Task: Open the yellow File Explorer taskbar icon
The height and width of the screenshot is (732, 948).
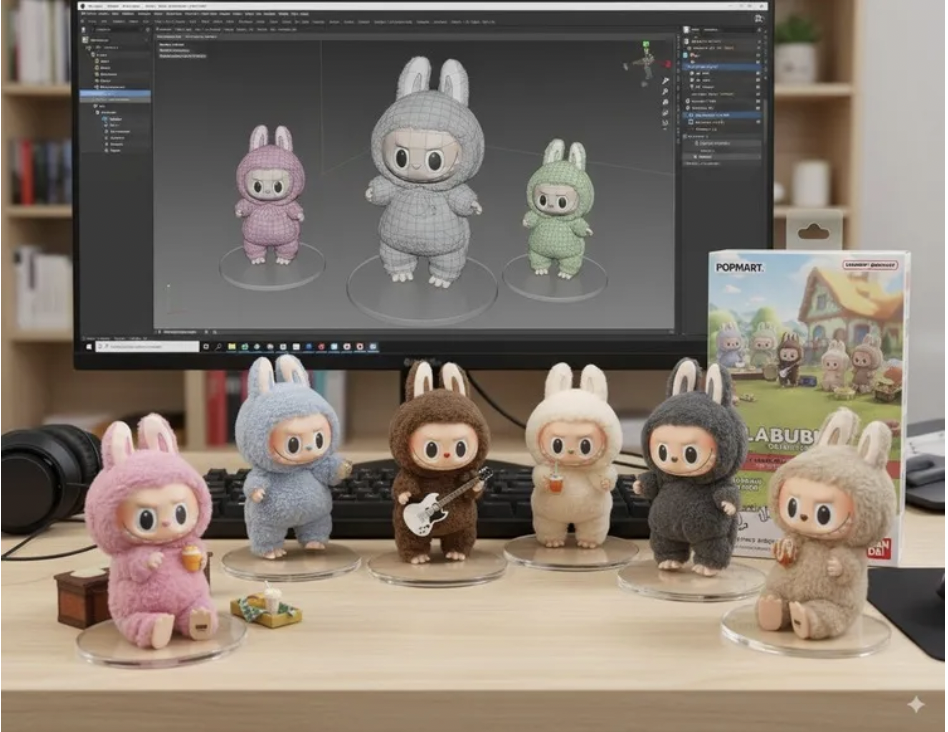Action: tap(232, 346)
